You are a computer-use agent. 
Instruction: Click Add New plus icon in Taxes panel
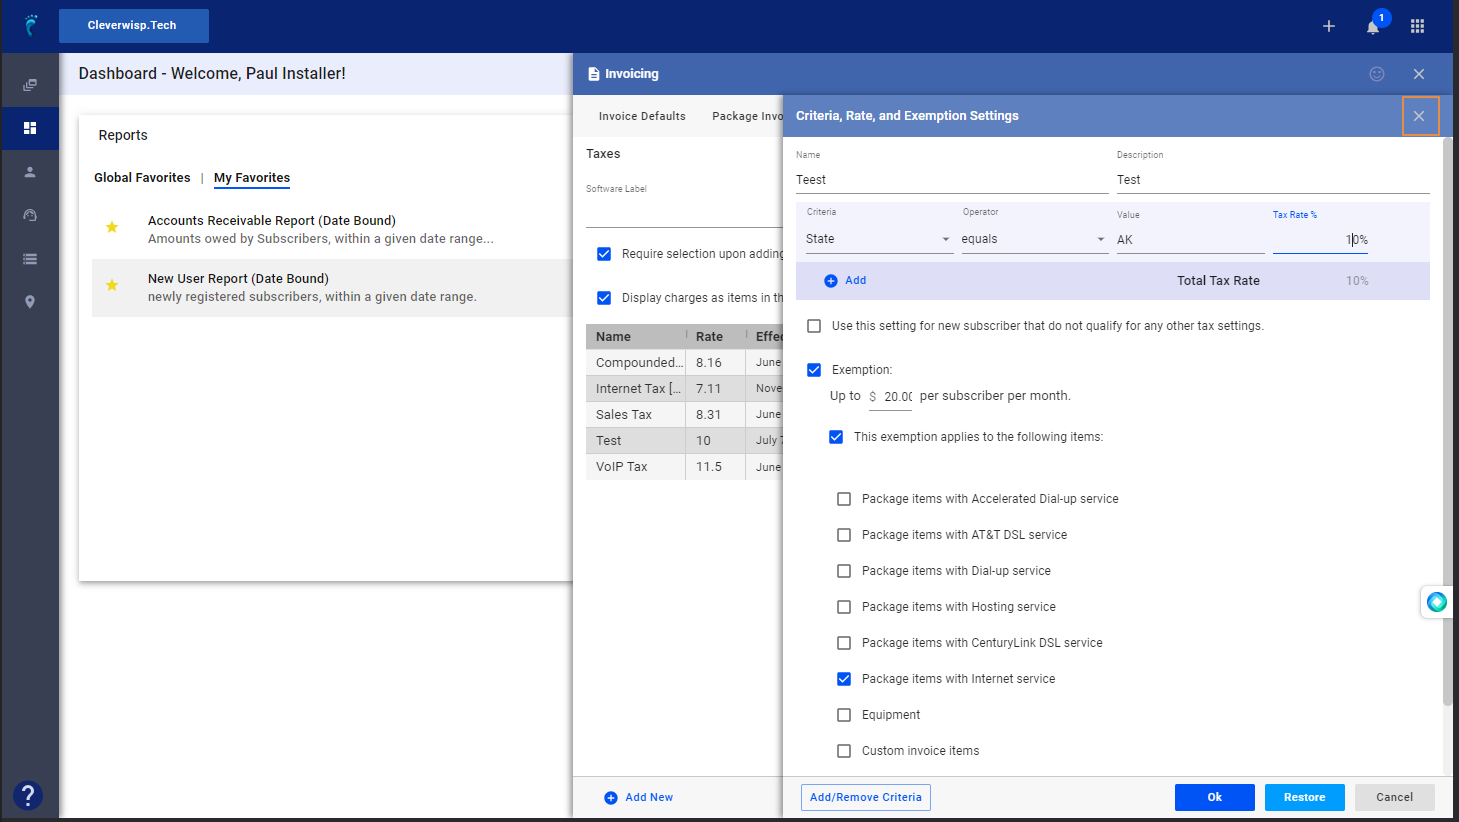pos(611,798)
